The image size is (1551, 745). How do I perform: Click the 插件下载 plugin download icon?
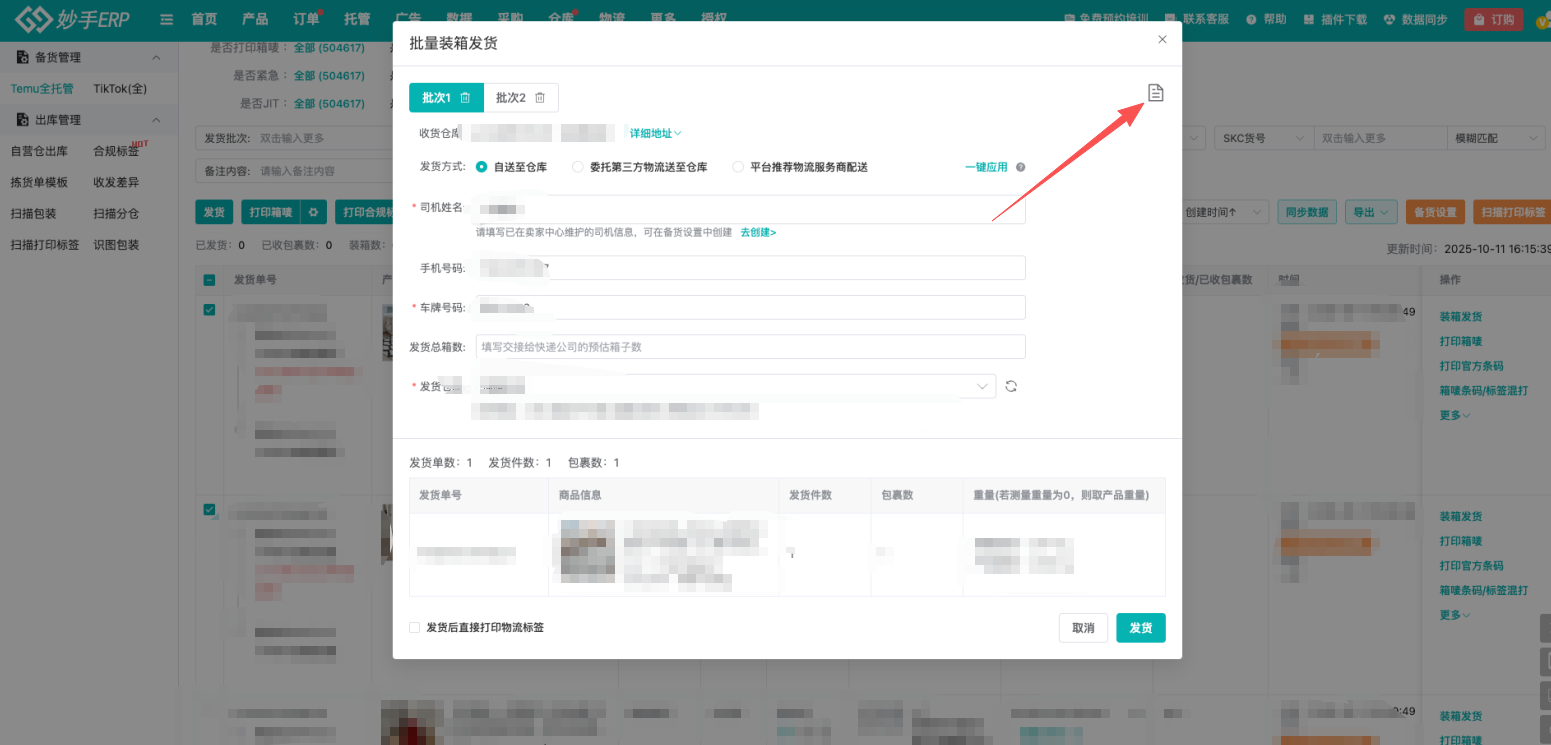(x=1310, y=18)
